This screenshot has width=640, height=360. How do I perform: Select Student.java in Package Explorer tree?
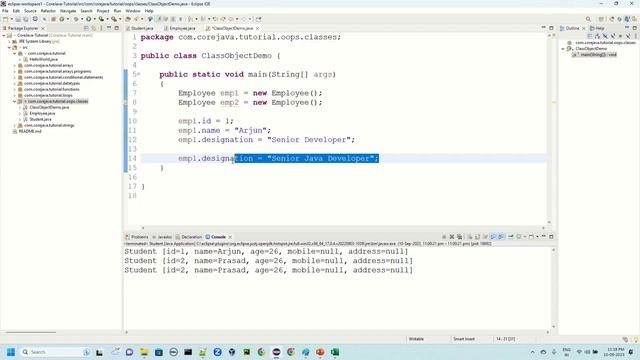(x=40, y=119)
